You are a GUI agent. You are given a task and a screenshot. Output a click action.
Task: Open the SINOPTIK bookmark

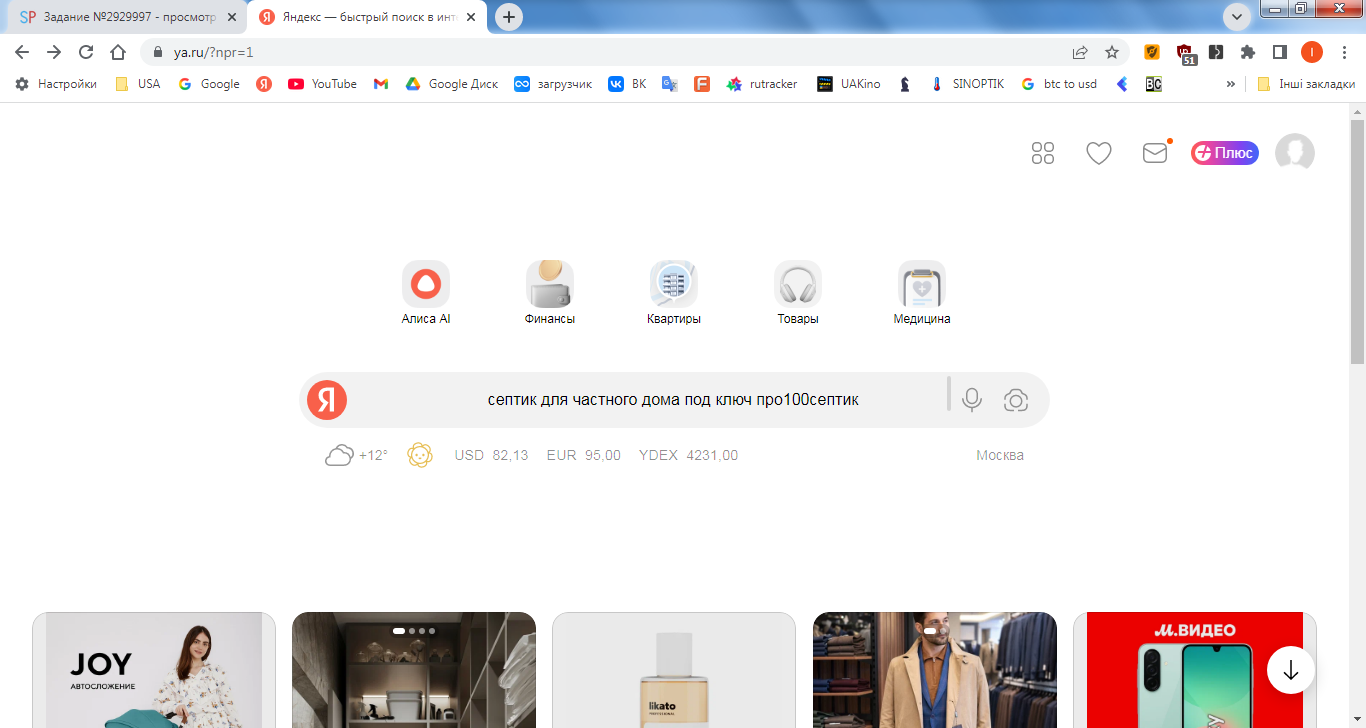[x=966, y=84]
